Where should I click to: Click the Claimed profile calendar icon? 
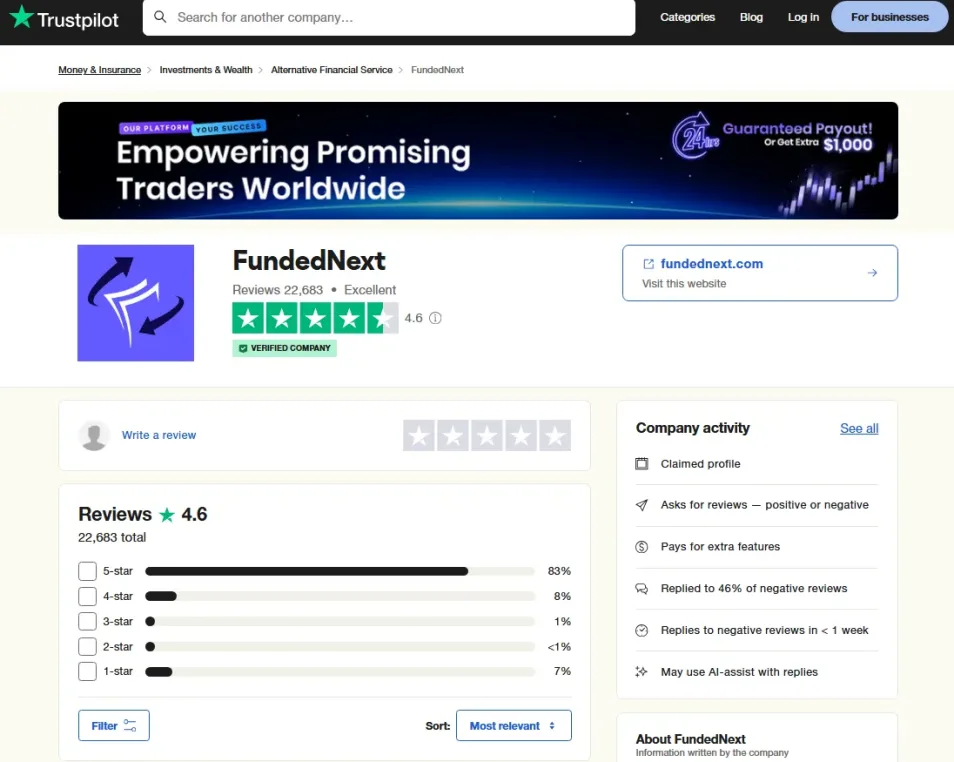tap(641, 464)
